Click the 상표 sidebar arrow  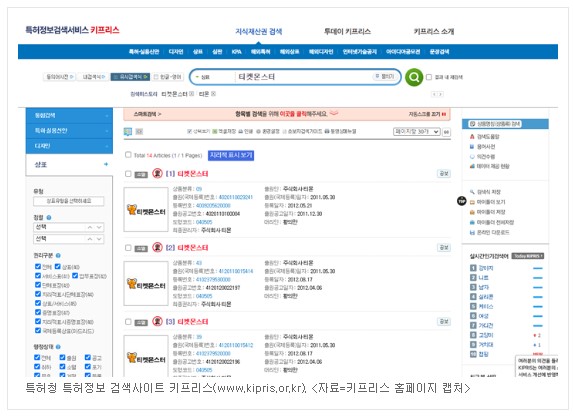(x=106, y=164)
